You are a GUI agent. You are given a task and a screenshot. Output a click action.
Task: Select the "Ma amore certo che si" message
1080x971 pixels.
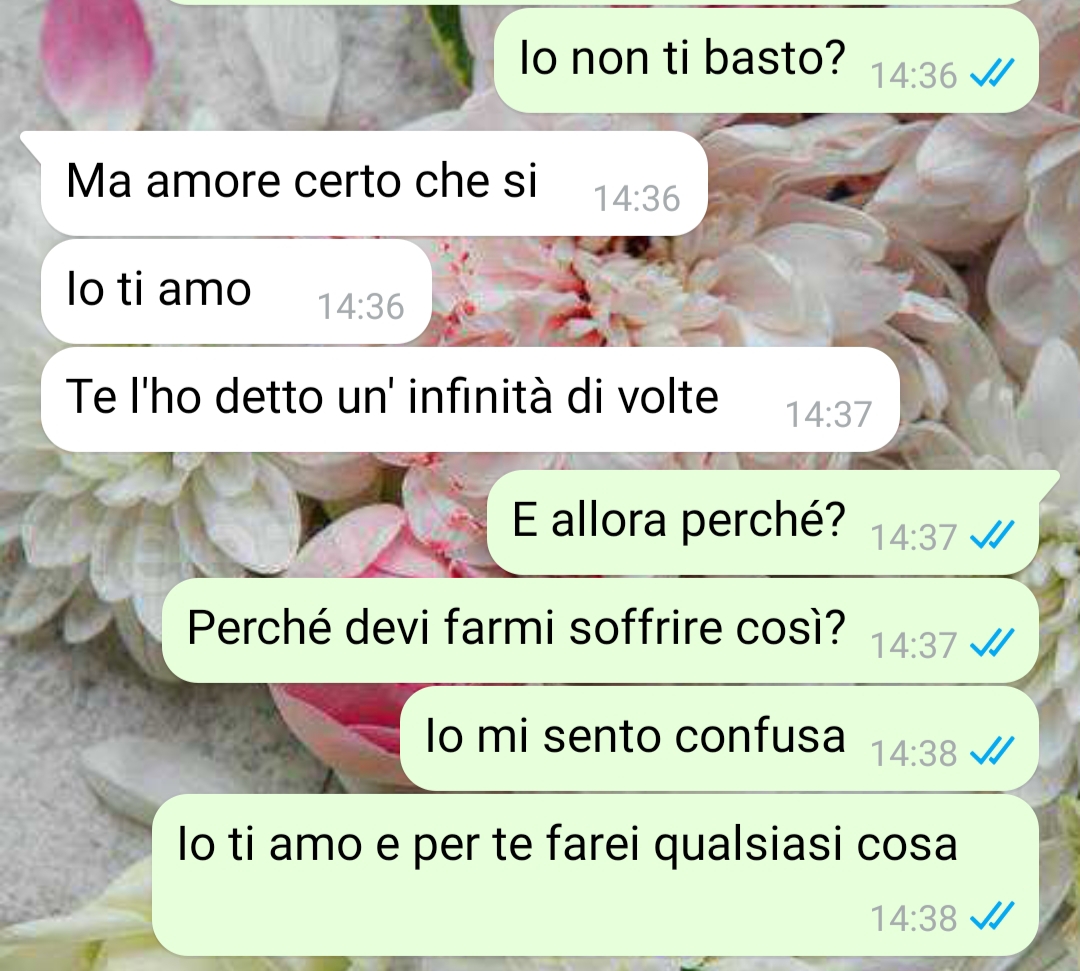click(x=374, y=183)
